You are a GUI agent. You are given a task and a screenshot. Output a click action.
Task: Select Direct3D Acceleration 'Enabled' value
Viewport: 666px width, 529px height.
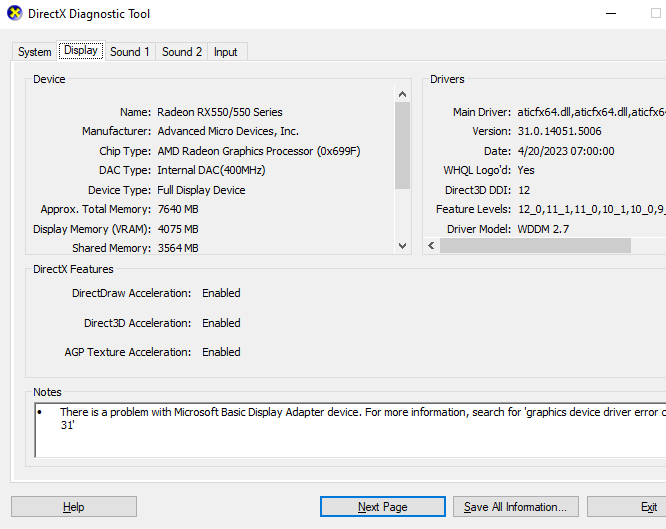click(x=221, y=323)
